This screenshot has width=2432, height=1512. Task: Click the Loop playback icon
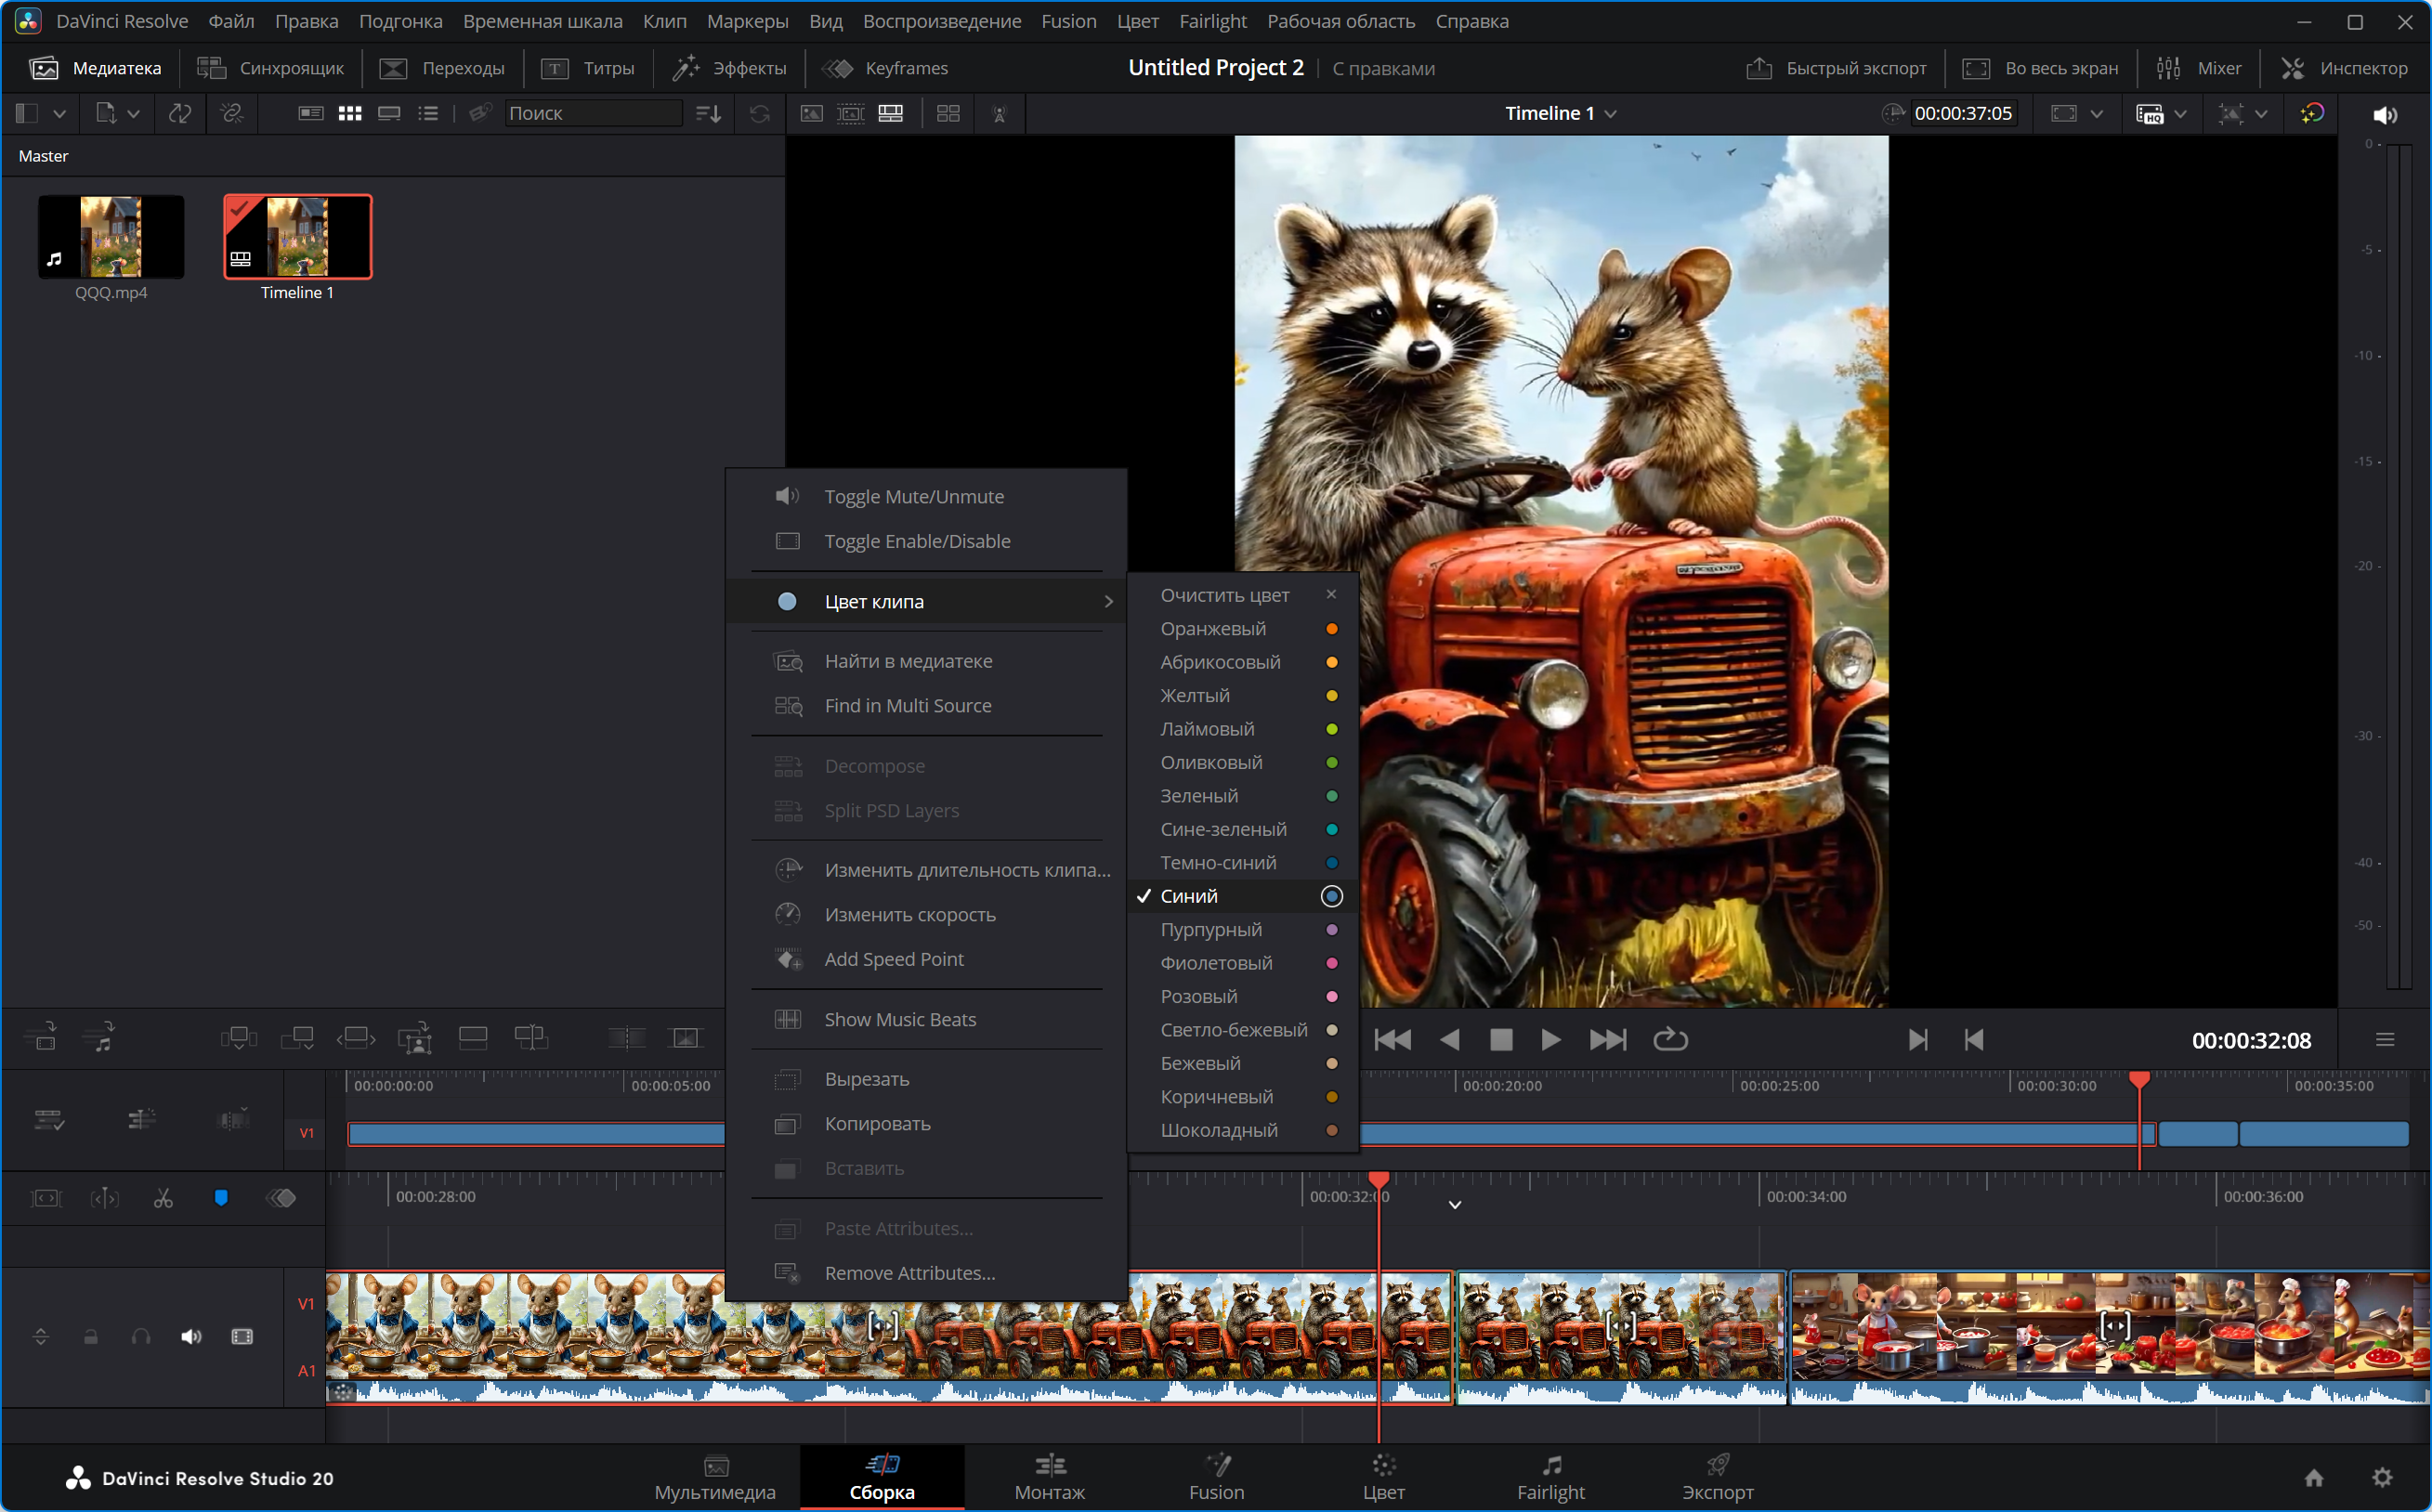point(1669,1040)
